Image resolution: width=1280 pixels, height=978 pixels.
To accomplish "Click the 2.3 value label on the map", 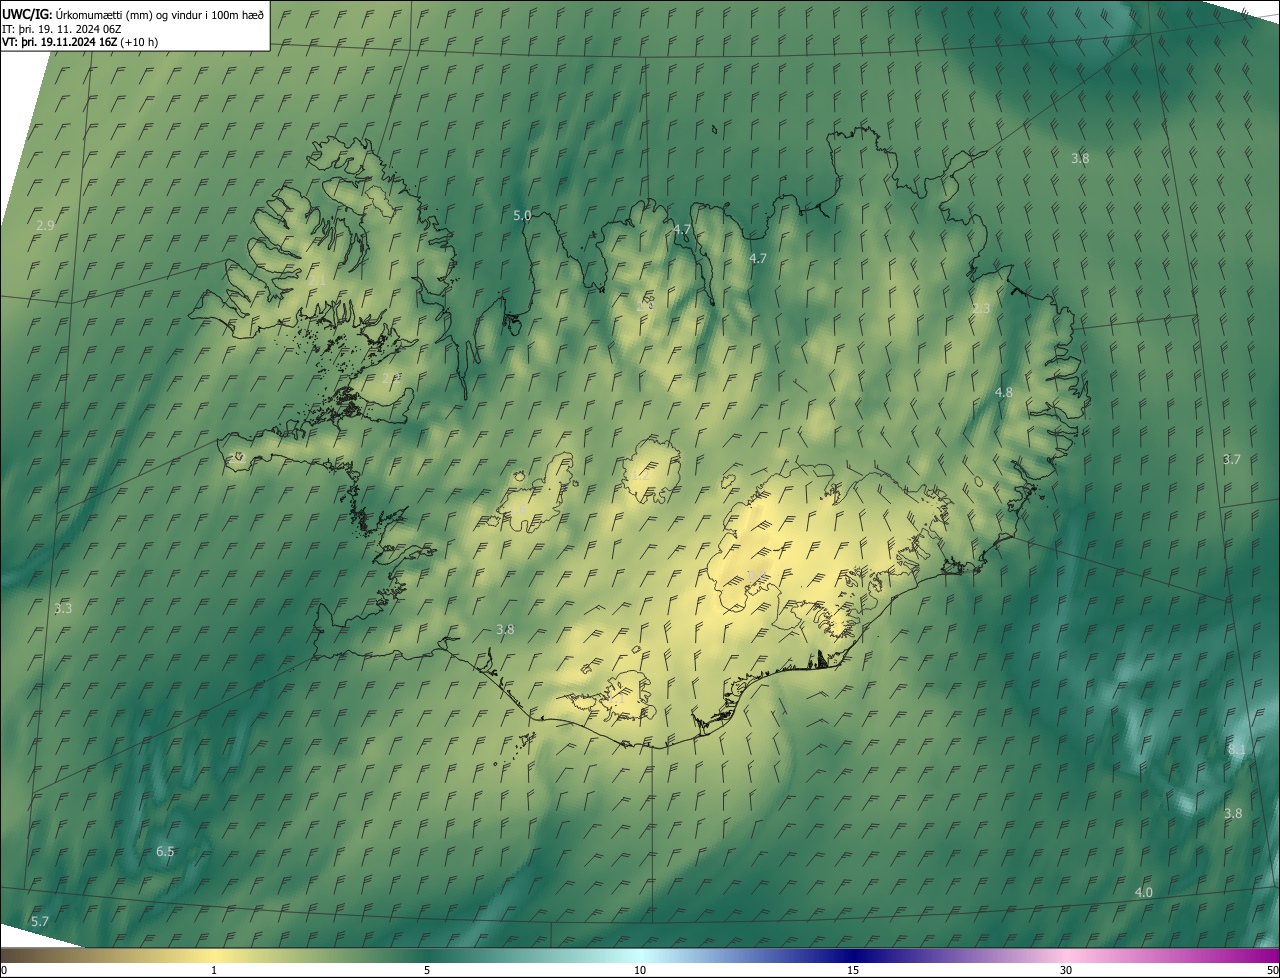I will [x=981, y=309].
